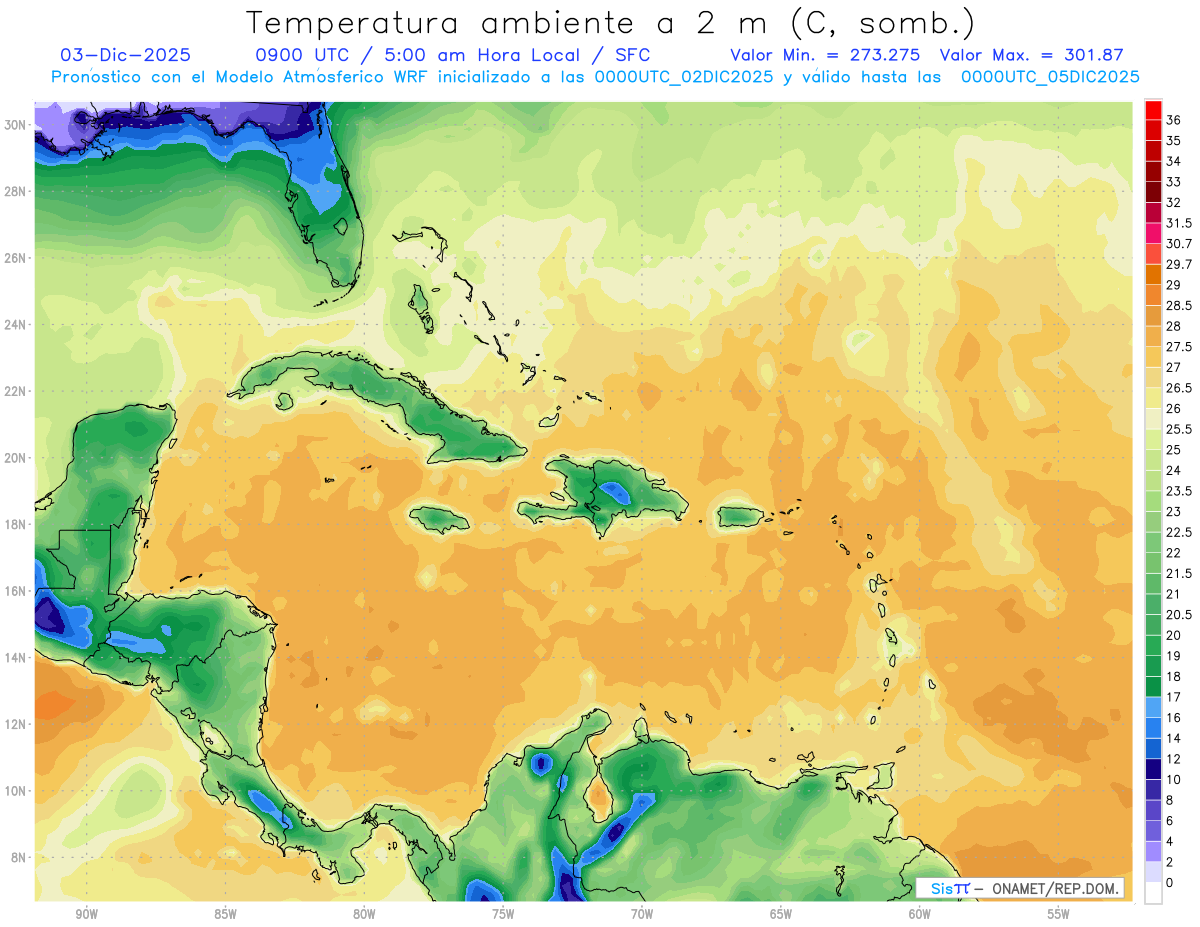The image size is (1200, 927).
Task: Click the legend value '22.5'
Action: point(1179,532)
